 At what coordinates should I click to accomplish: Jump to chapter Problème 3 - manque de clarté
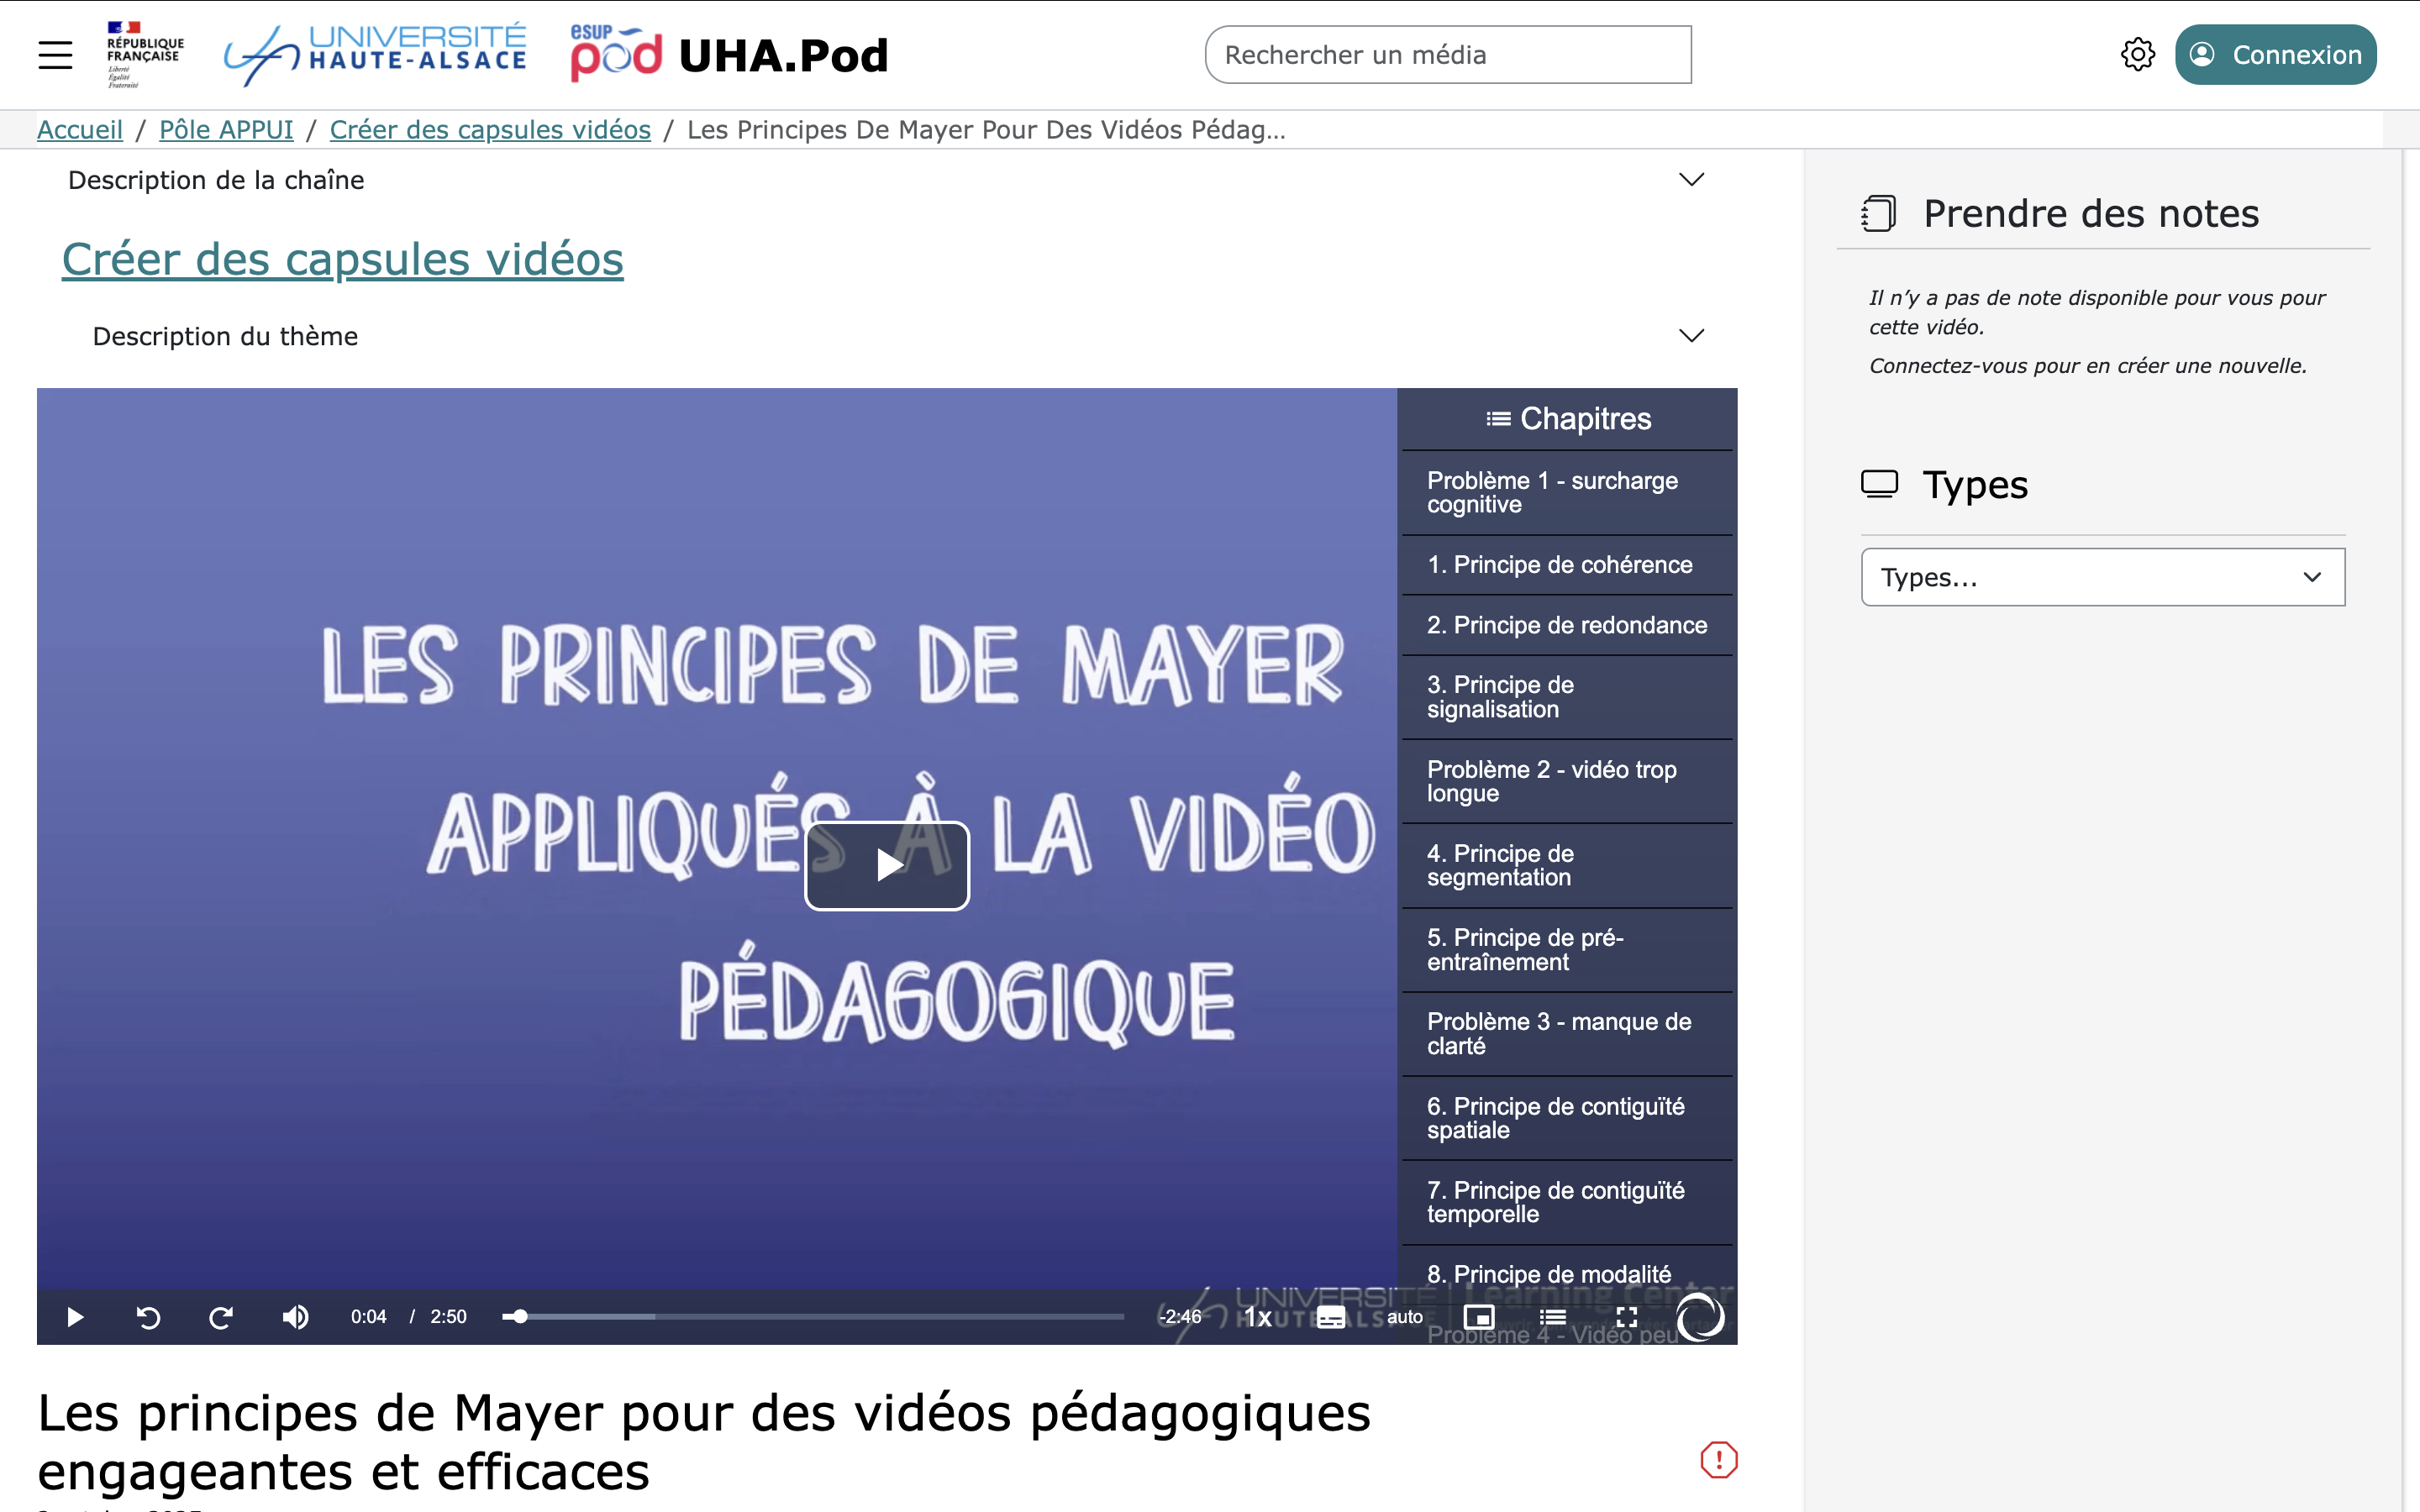click(1566, 1034)
